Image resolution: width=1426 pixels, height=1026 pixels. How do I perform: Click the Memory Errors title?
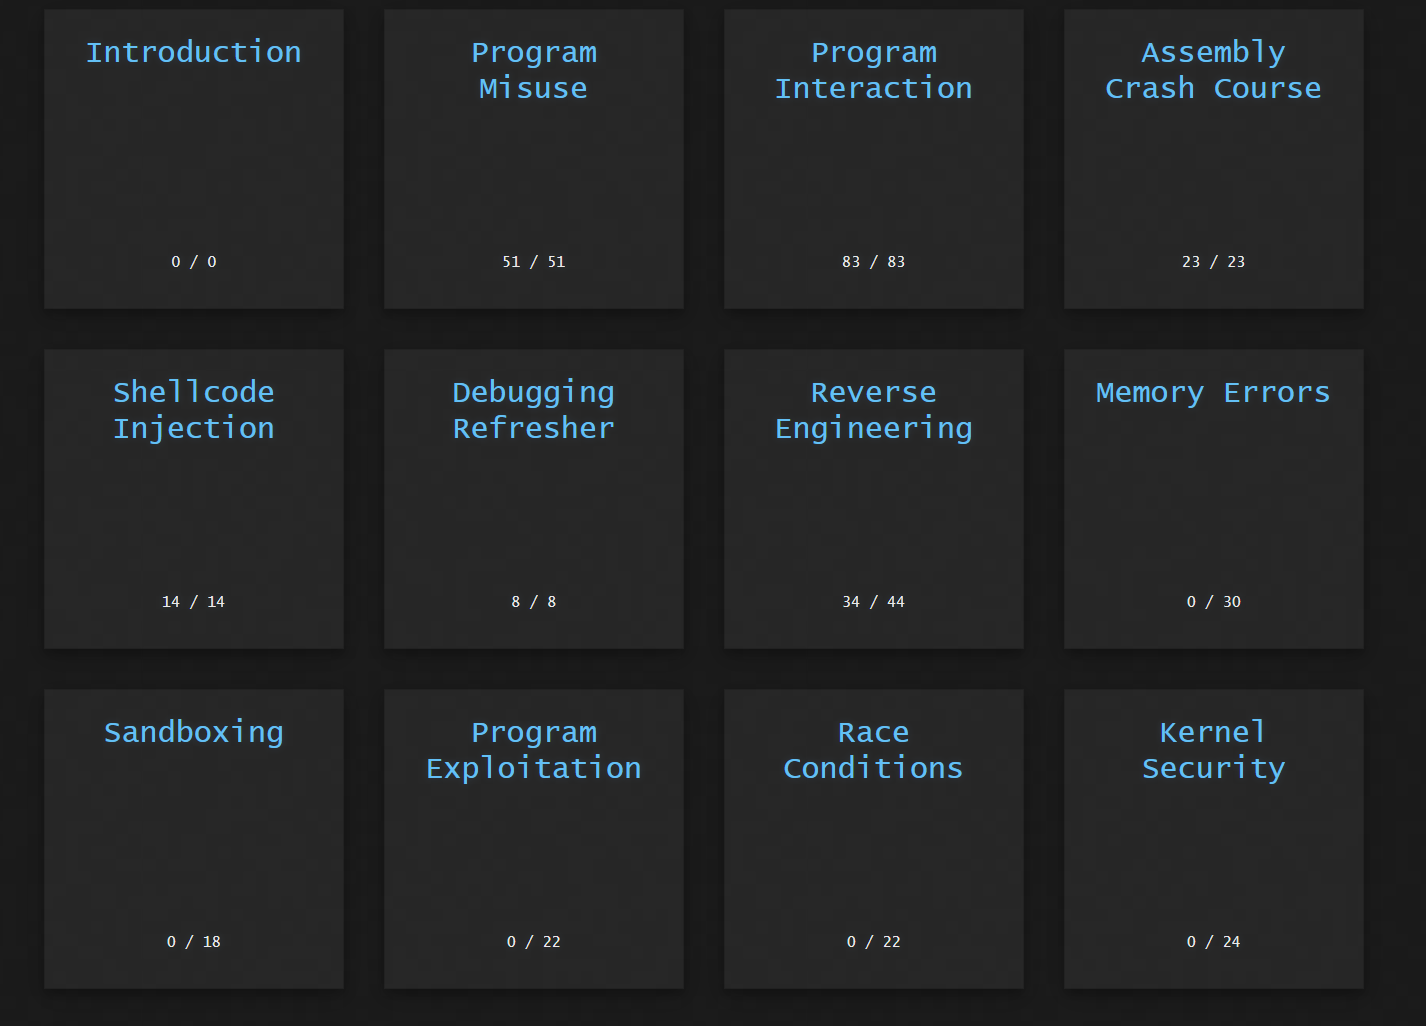click(x=1213, y=392)
